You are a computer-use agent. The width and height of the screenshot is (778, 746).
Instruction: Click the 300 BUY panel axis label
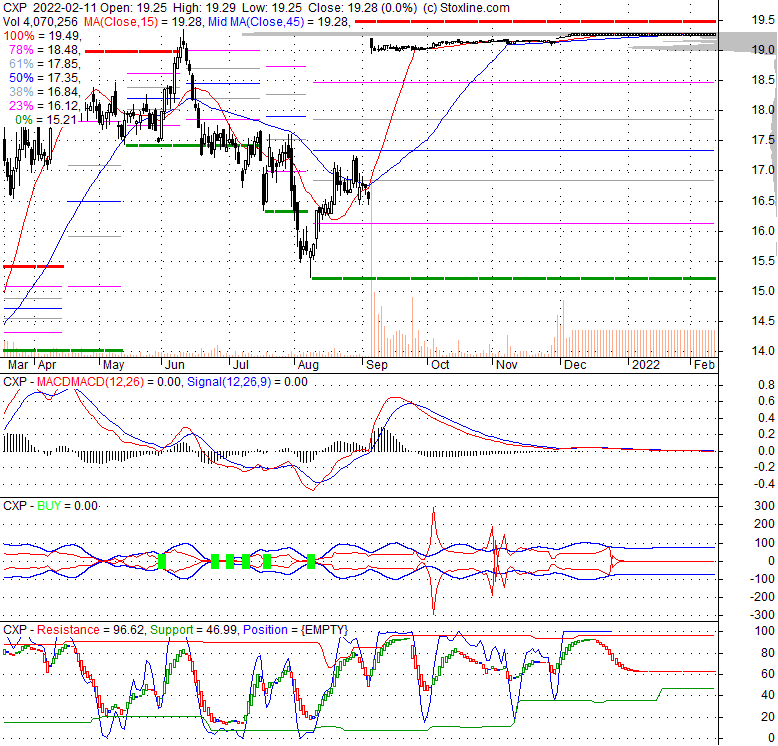click(765, 506)
